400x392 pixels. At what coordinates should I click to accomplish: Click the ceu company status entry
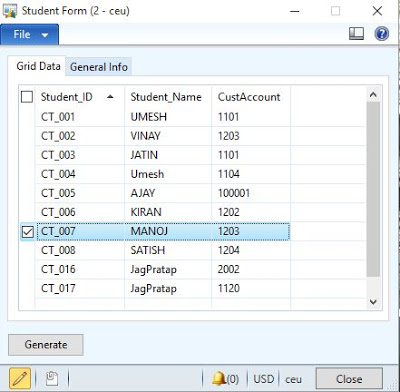[x=293, y=379]
